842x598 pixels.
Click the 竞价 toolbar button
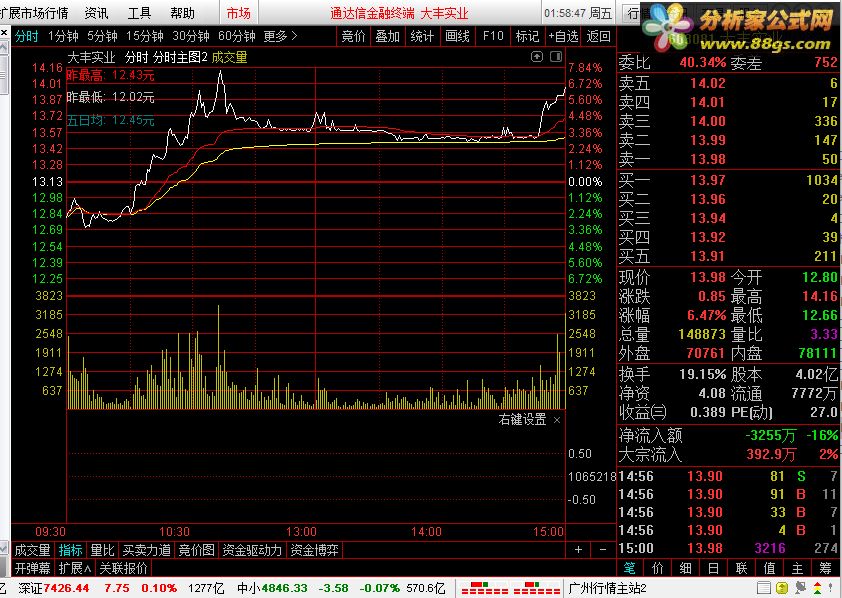coord(353,37)
